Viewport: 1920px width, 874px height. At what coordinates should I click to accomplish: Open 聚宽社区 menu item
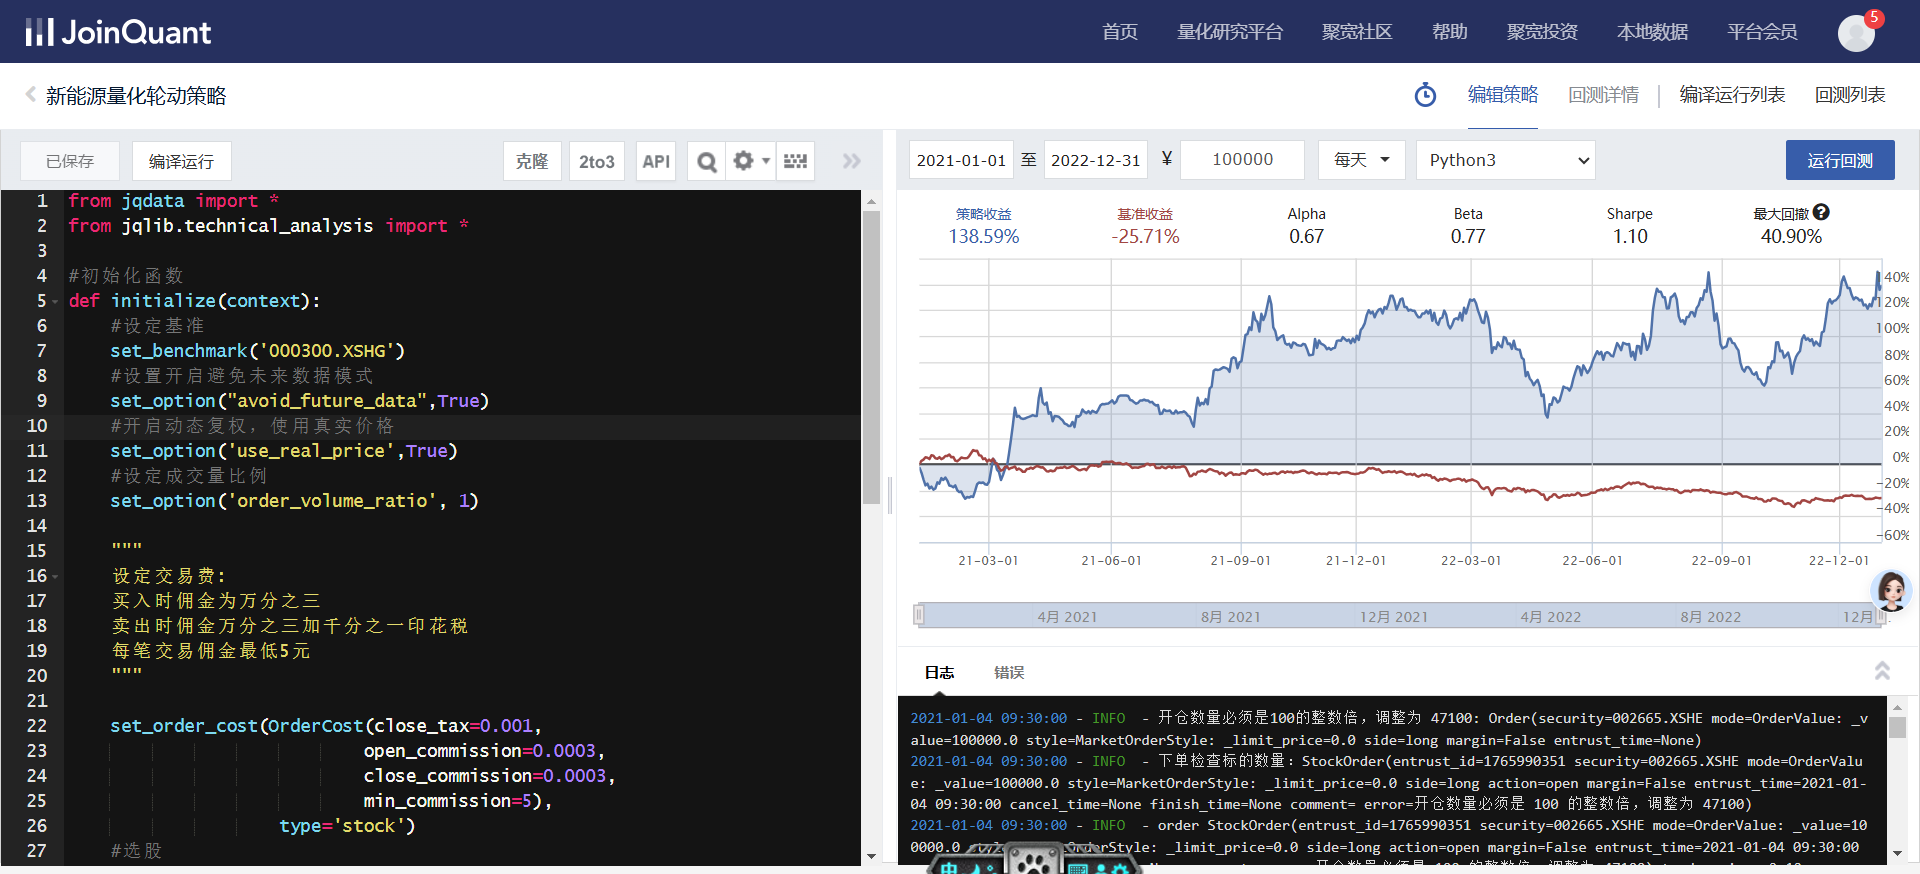tap(1357, 32)
